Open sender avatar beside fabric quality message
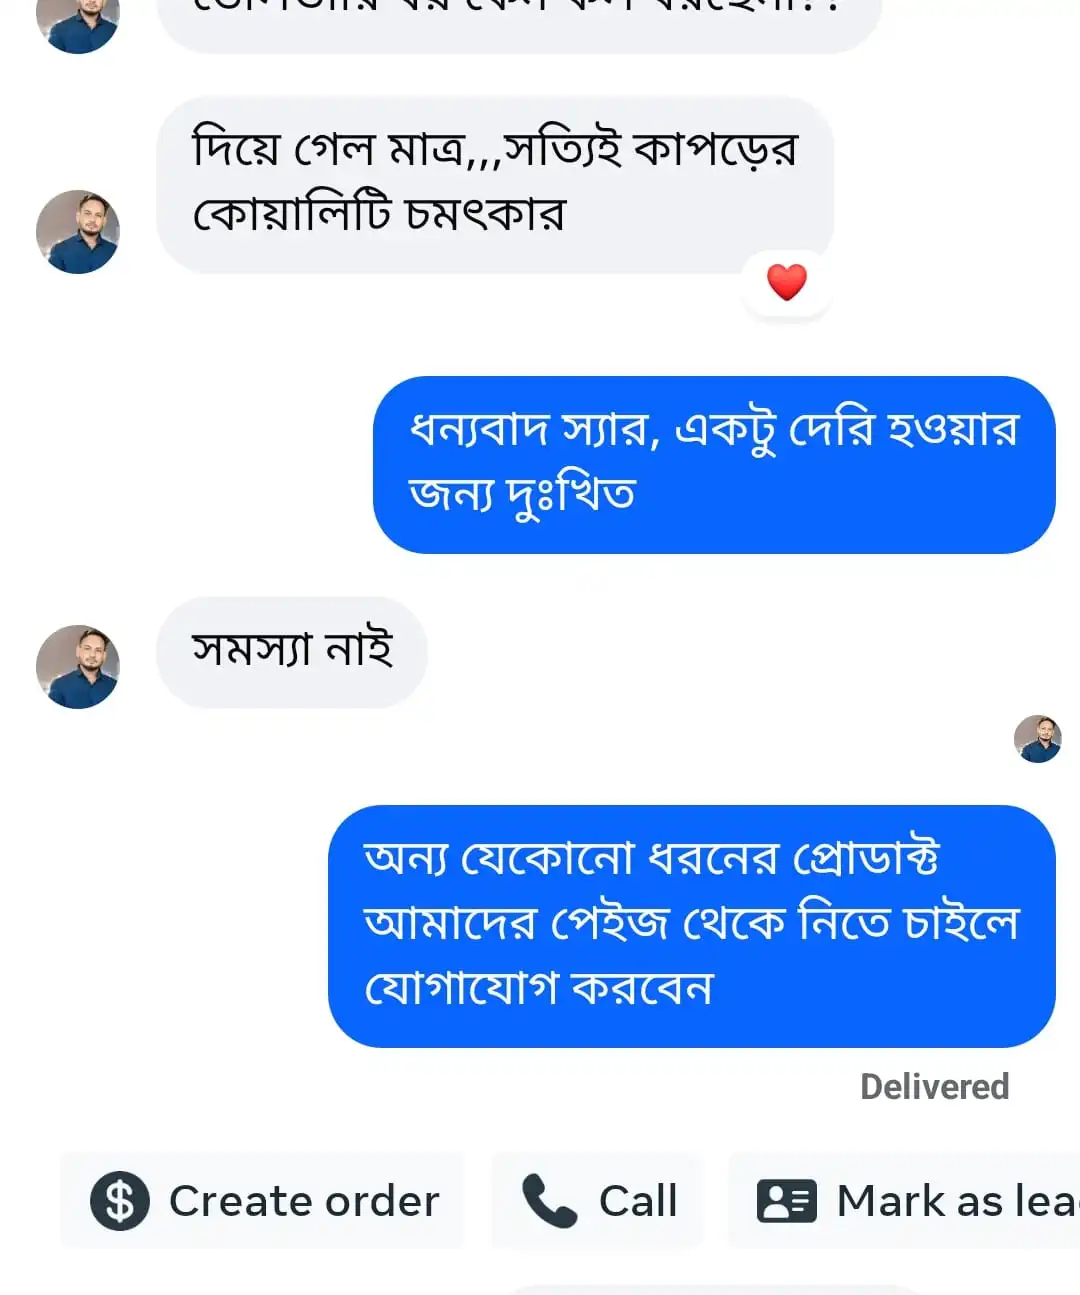The image size is (1080, 1295). (78, 232)
